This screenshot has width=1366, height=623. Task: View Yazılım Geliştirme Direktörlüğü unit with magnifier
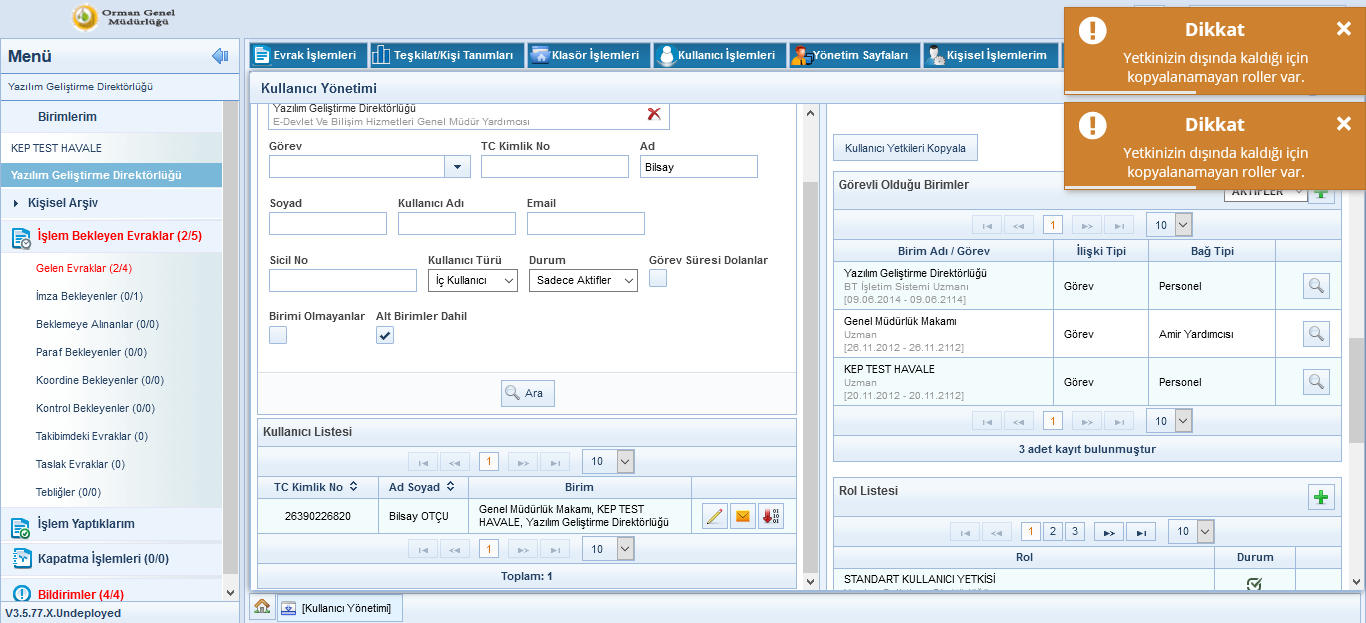[1316, 286]
